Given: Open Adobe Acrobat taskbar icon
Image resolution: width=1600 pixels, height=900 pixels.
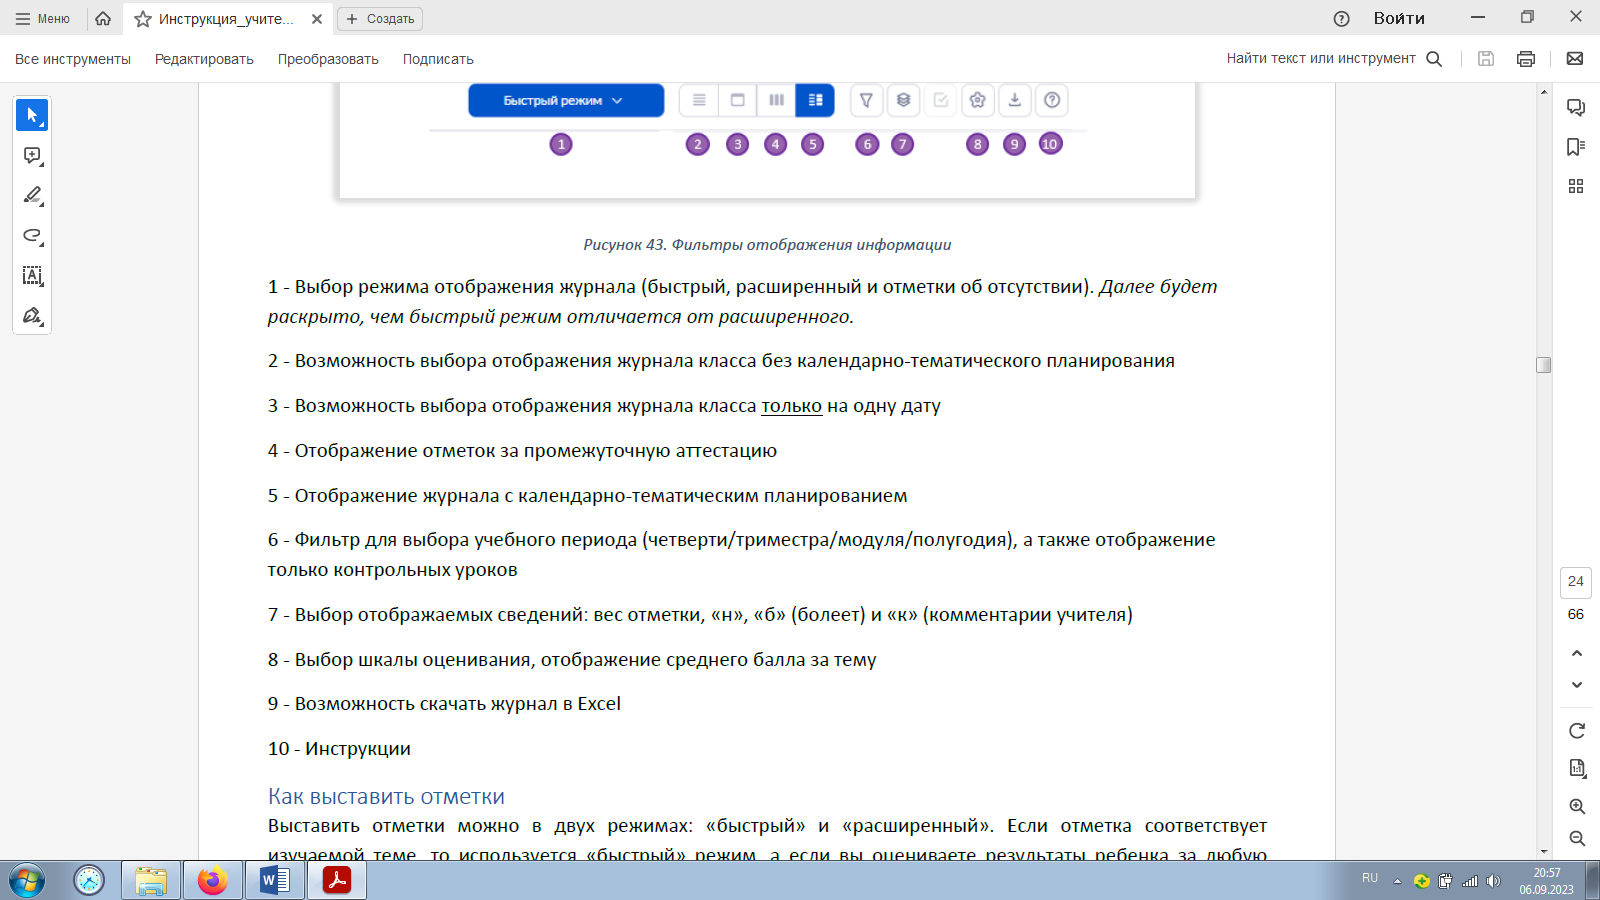Looking at the screenshot, I should [x=337, y=881].
